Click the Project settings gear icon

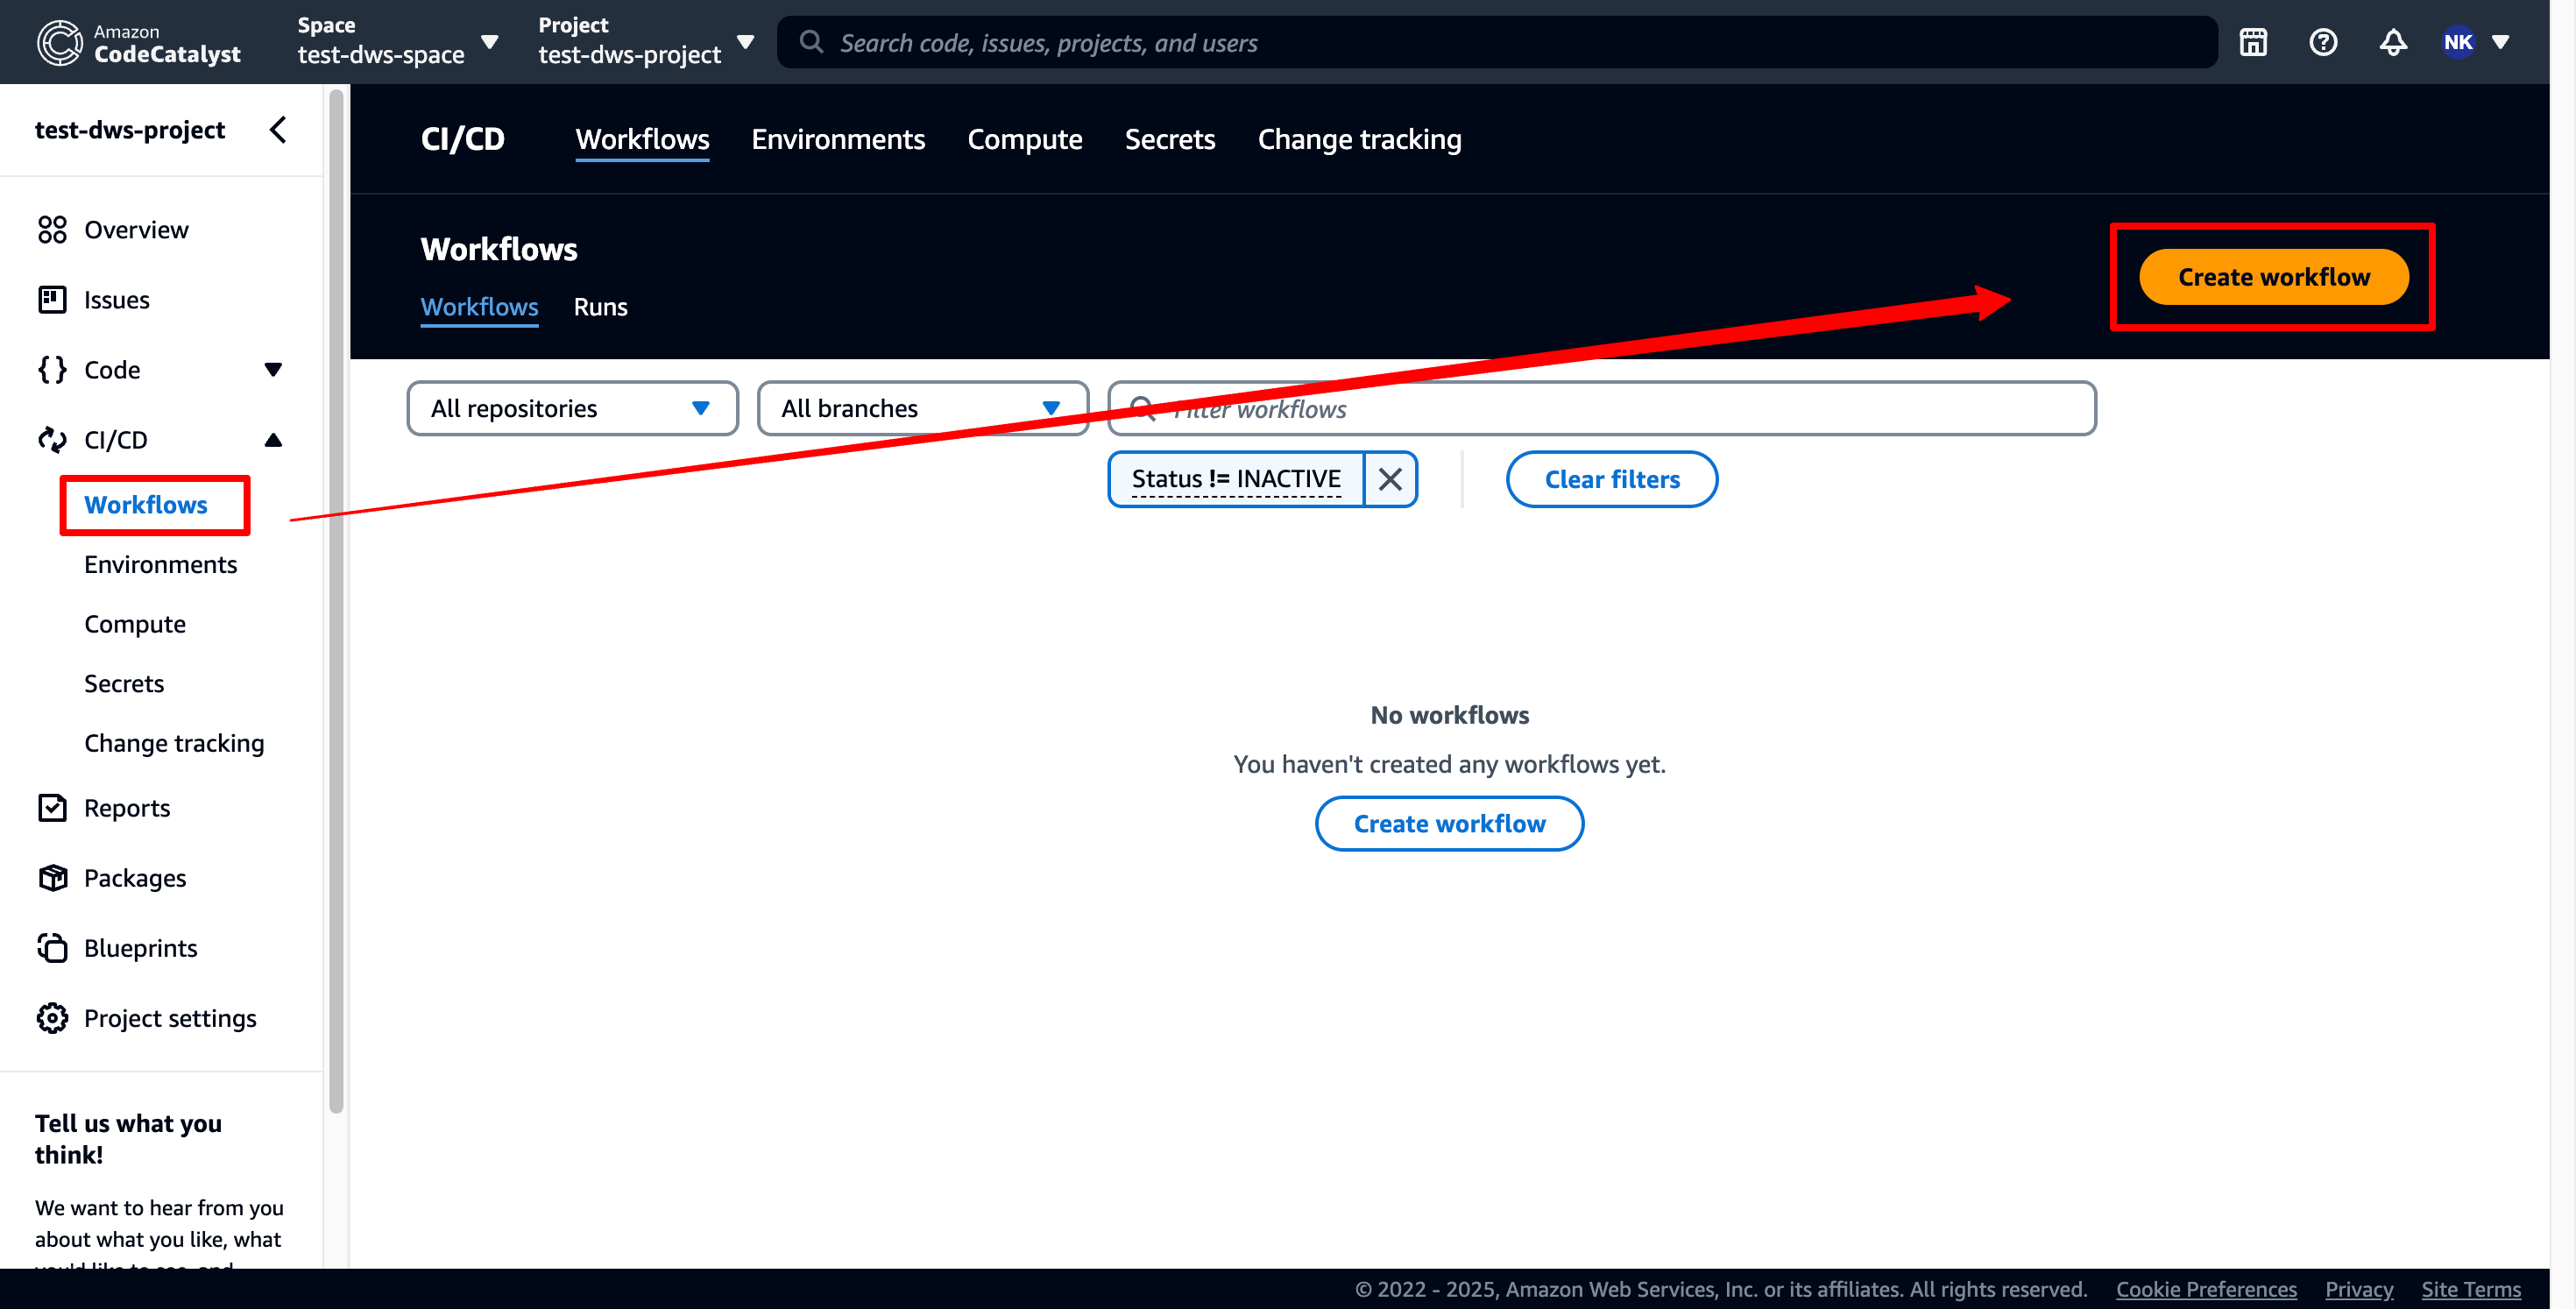pos(52,1018)
